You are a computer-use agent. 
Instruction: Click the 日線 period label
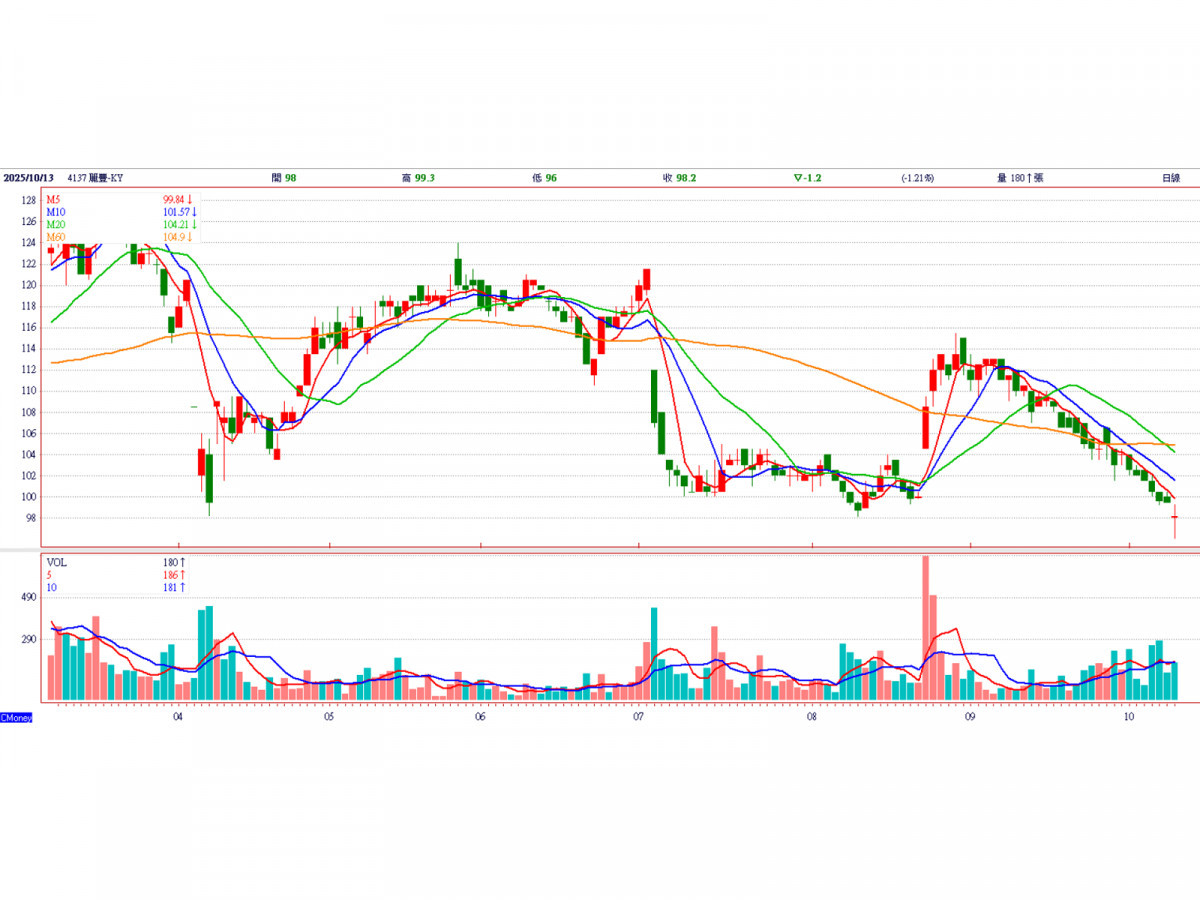tap(1170, 178)
